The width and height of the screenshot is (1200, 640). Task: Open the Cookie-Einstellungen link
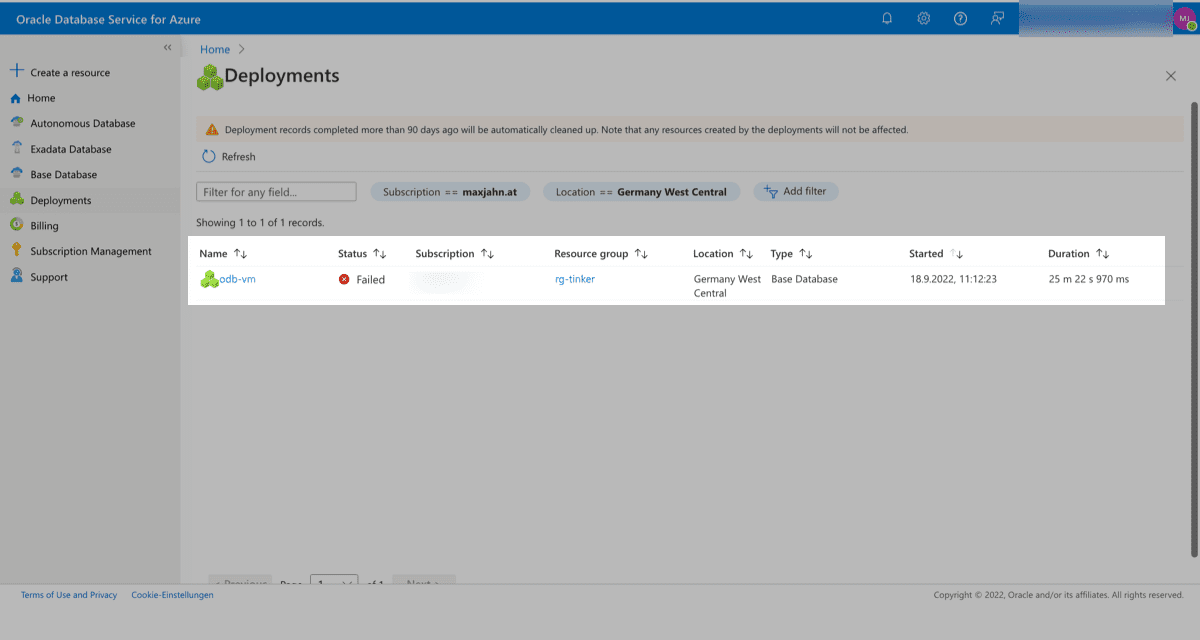click(172, 595)
